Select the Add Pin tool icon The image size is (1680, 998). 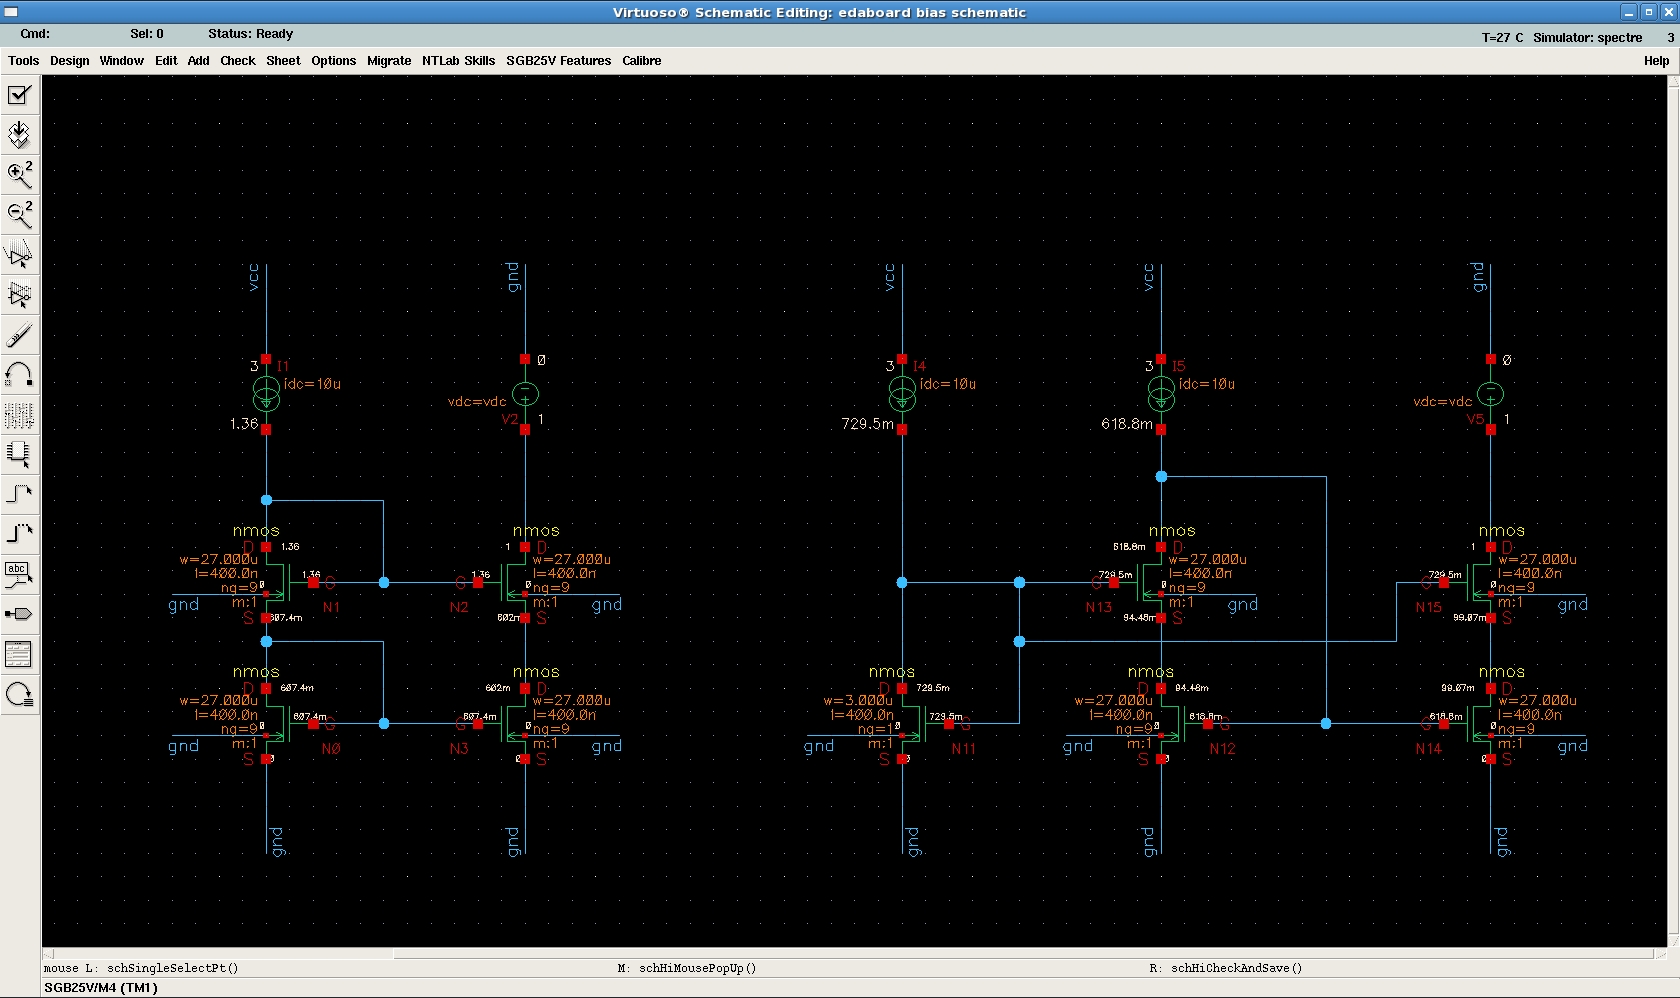tap(19, 614)
